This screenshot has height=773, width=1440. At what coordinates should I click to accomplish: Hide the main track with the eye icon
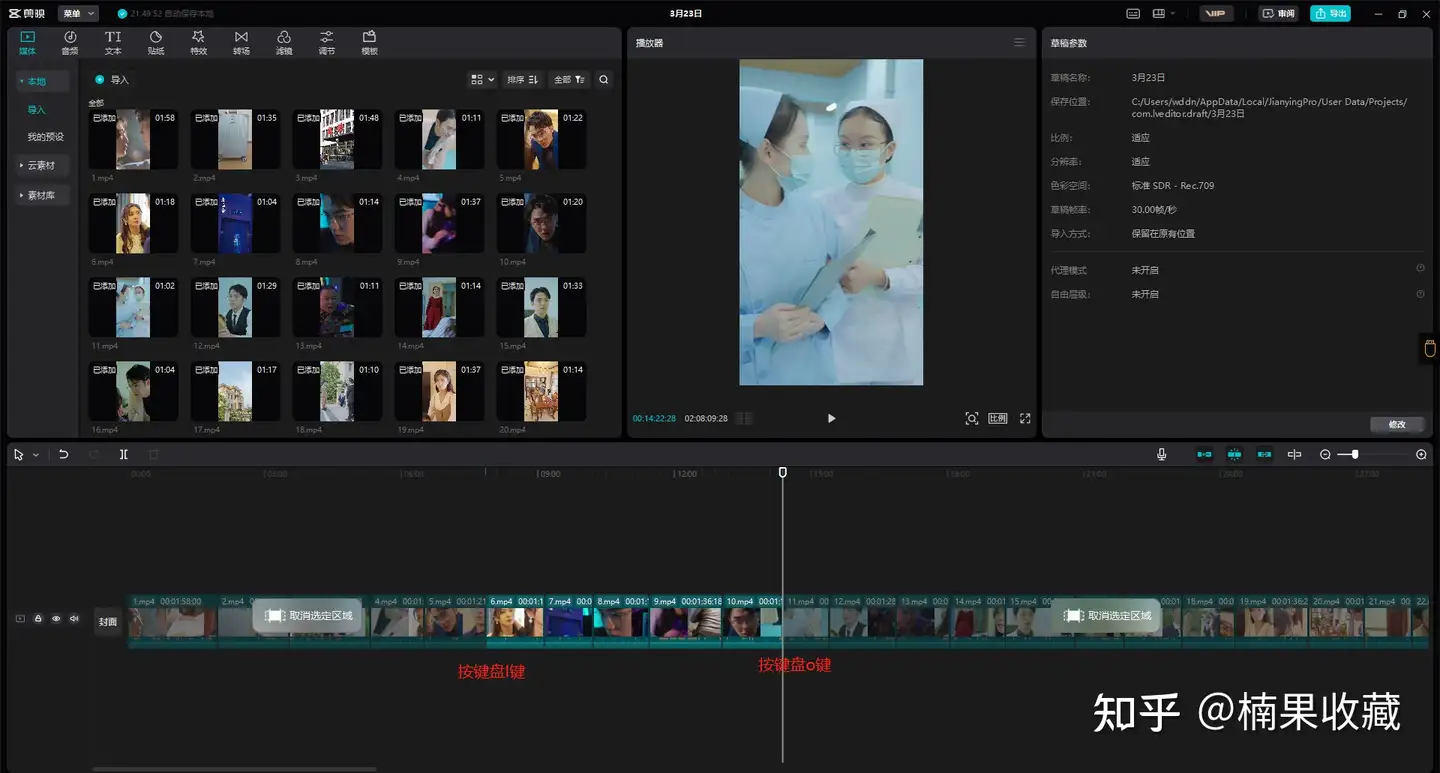[56, 619]
